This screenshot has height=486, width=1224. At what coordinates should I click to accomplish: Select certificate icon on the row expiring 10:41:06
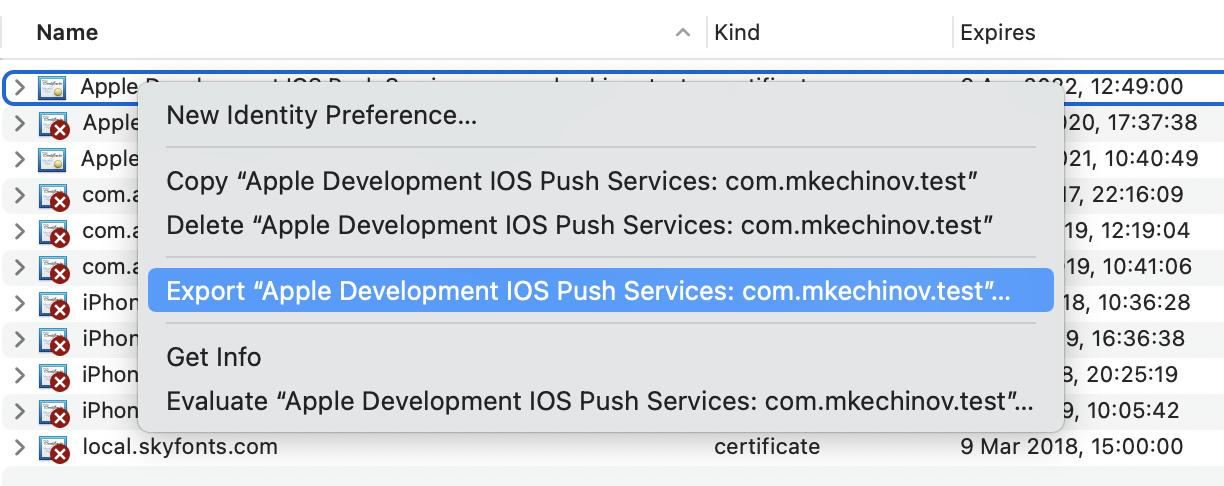[52, 268]
